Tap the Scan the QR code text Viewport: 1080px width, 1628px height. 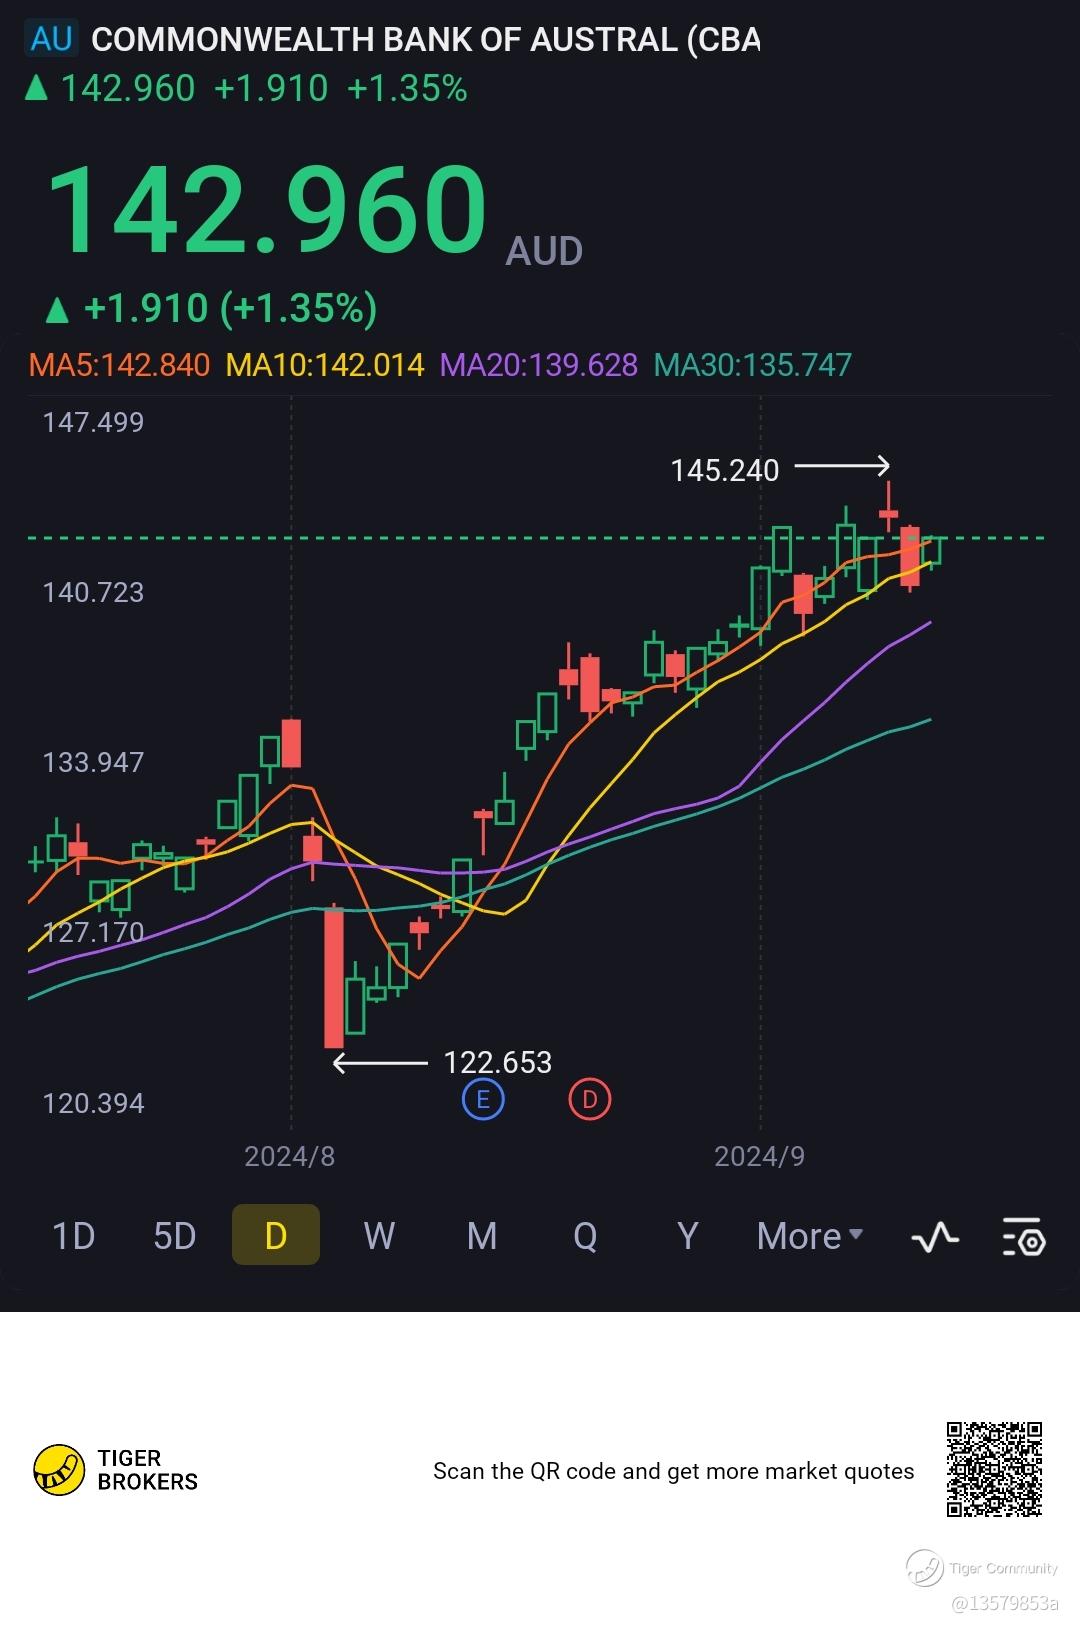point(673,1471)
